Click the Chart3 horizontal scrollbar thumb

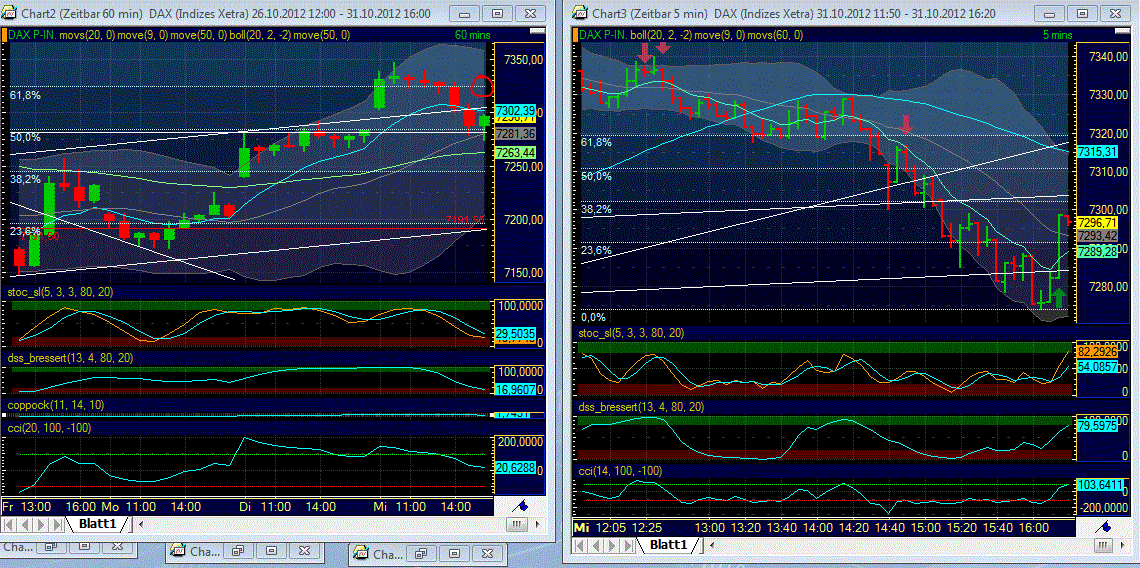[x=1105, y=544]
